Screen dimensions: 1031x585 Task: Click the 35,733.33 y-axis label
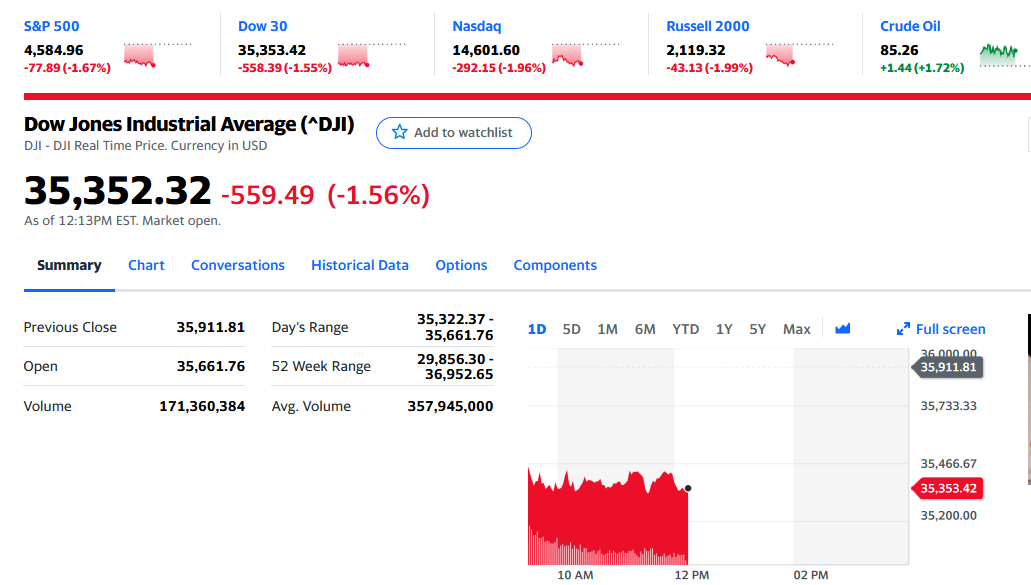(948, 406)
